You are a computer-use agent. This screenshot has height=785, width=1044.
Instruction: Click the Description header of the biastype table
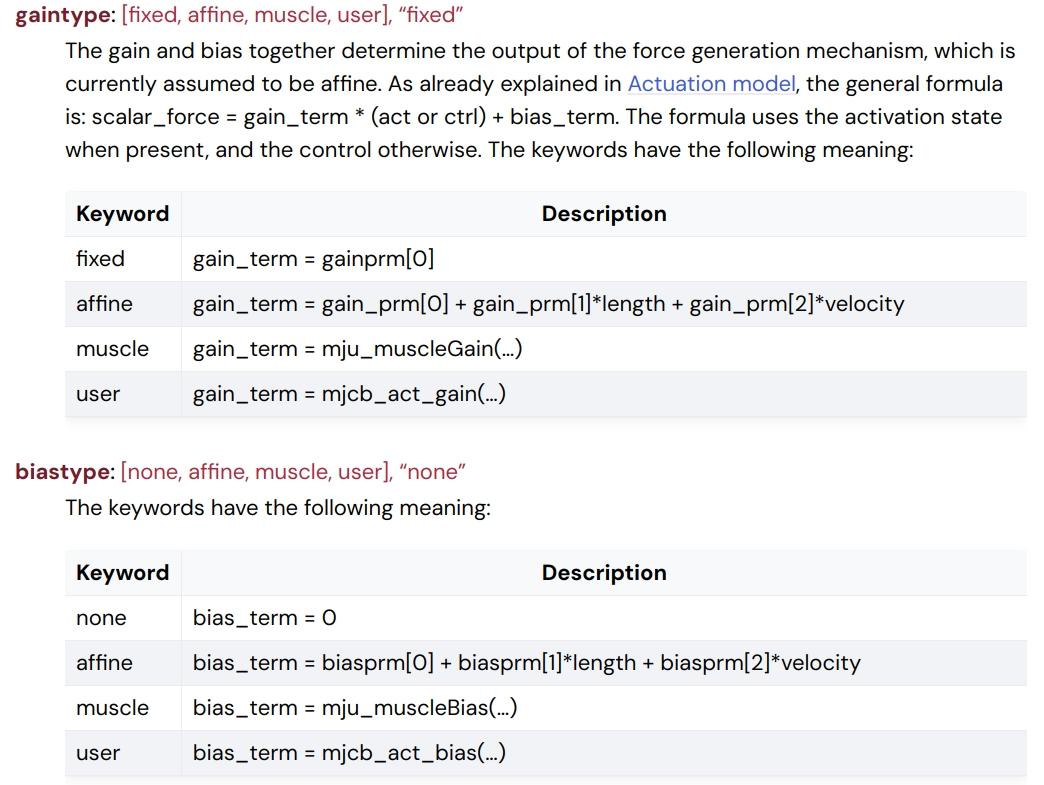click(x=604, y=573)
